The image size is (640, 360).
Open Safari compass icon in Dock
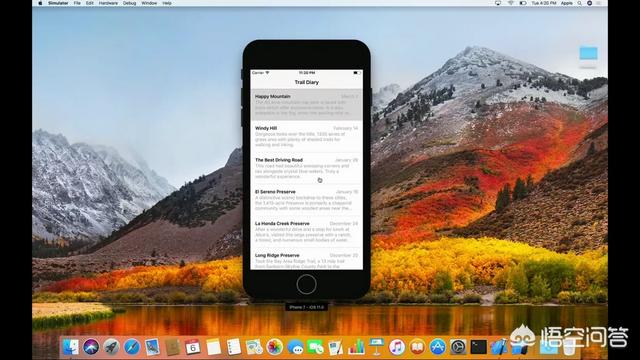tap(131, 347)
